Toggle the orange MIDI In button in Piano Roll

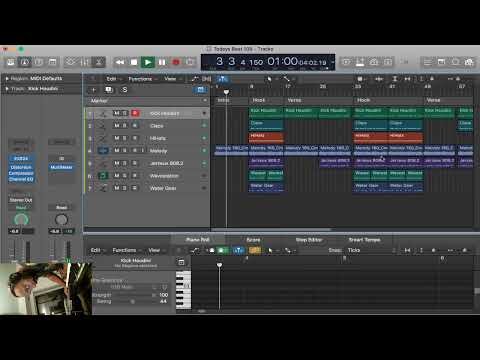(255, 250)
